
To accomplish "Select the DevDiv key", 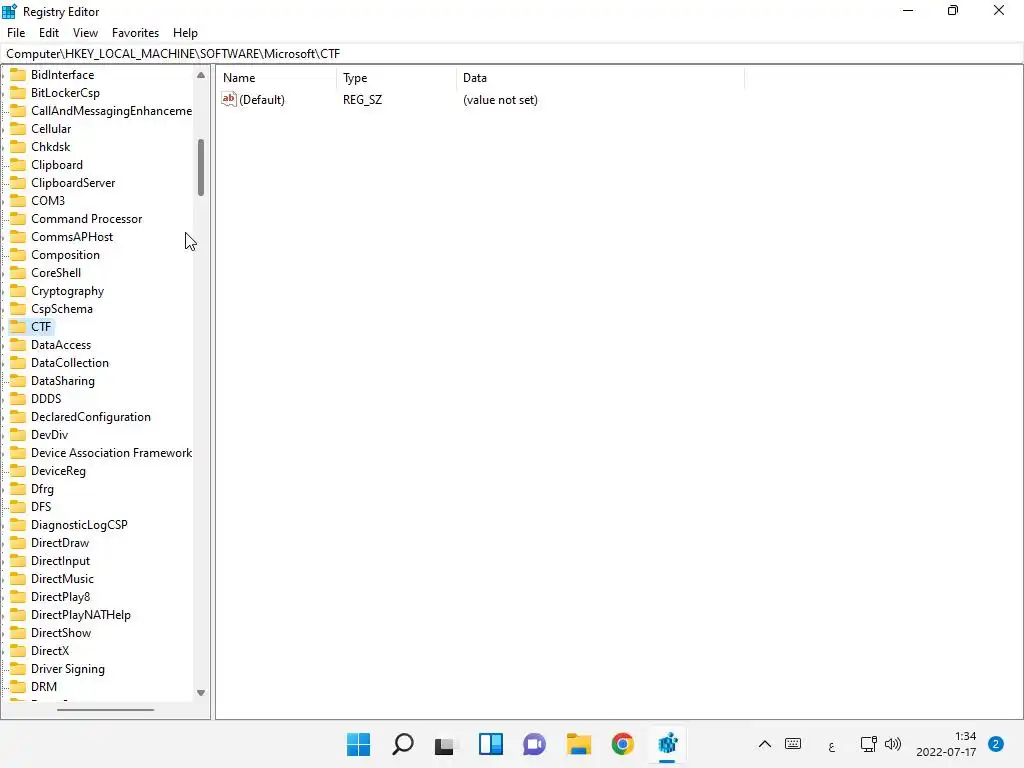I will click(x=50, y=435).
